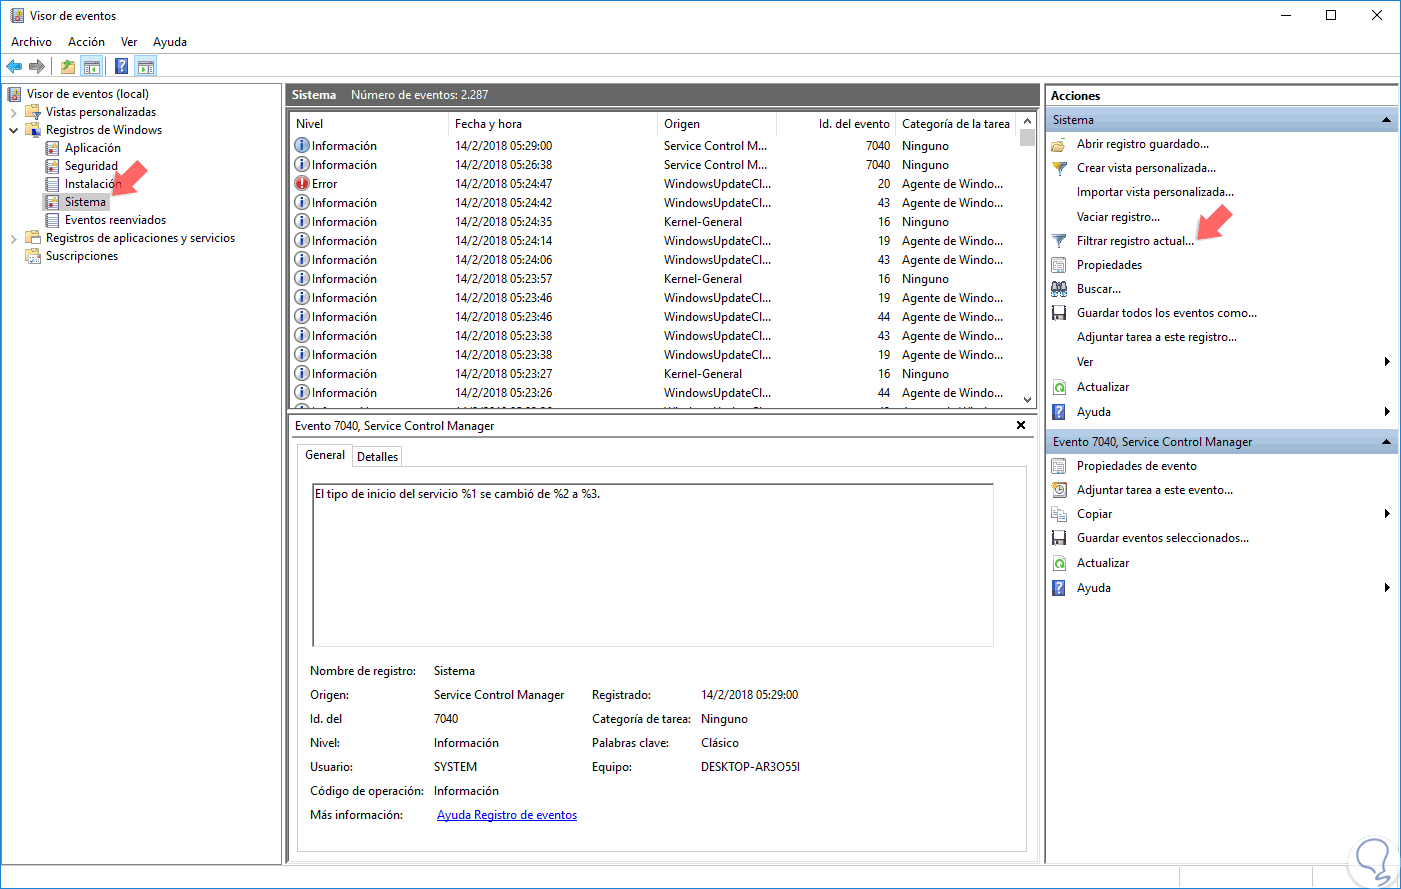Switch to the Detalles tab

tap(378, 457)
